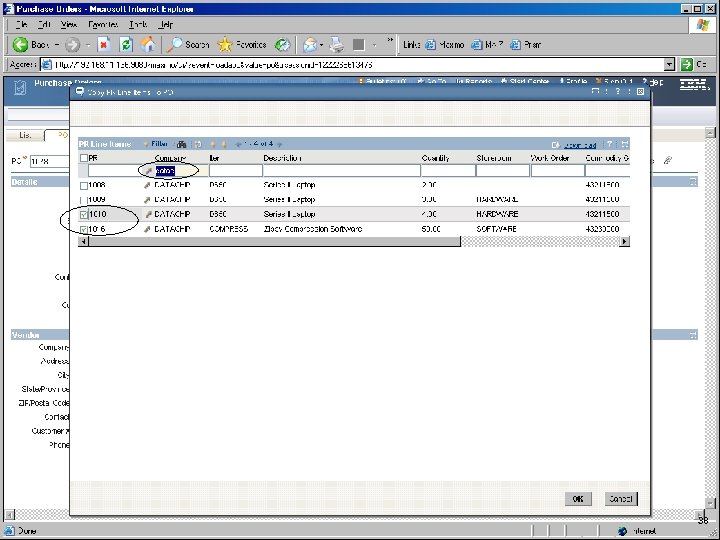Click the PR filter input field

click(x=115, y=171)
